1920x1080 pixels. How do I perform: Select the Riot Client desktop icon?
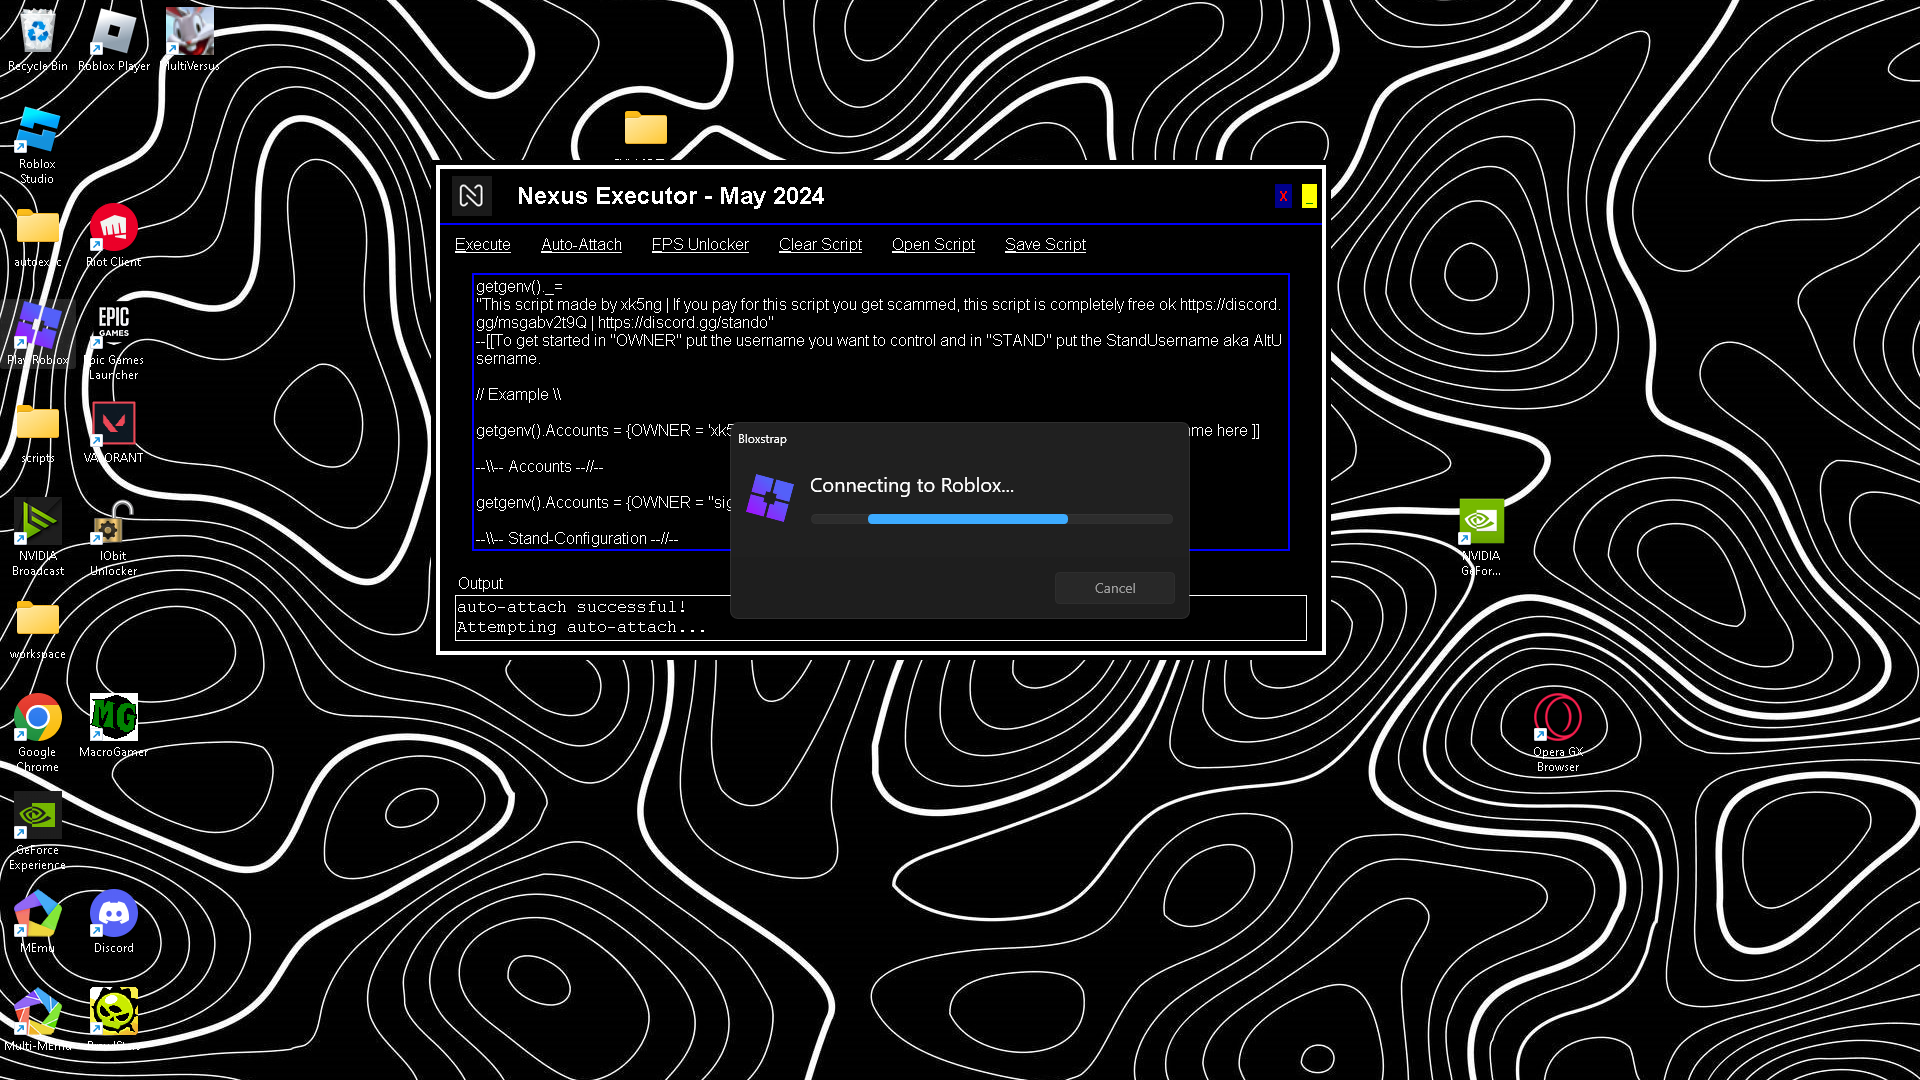[113, 229]
